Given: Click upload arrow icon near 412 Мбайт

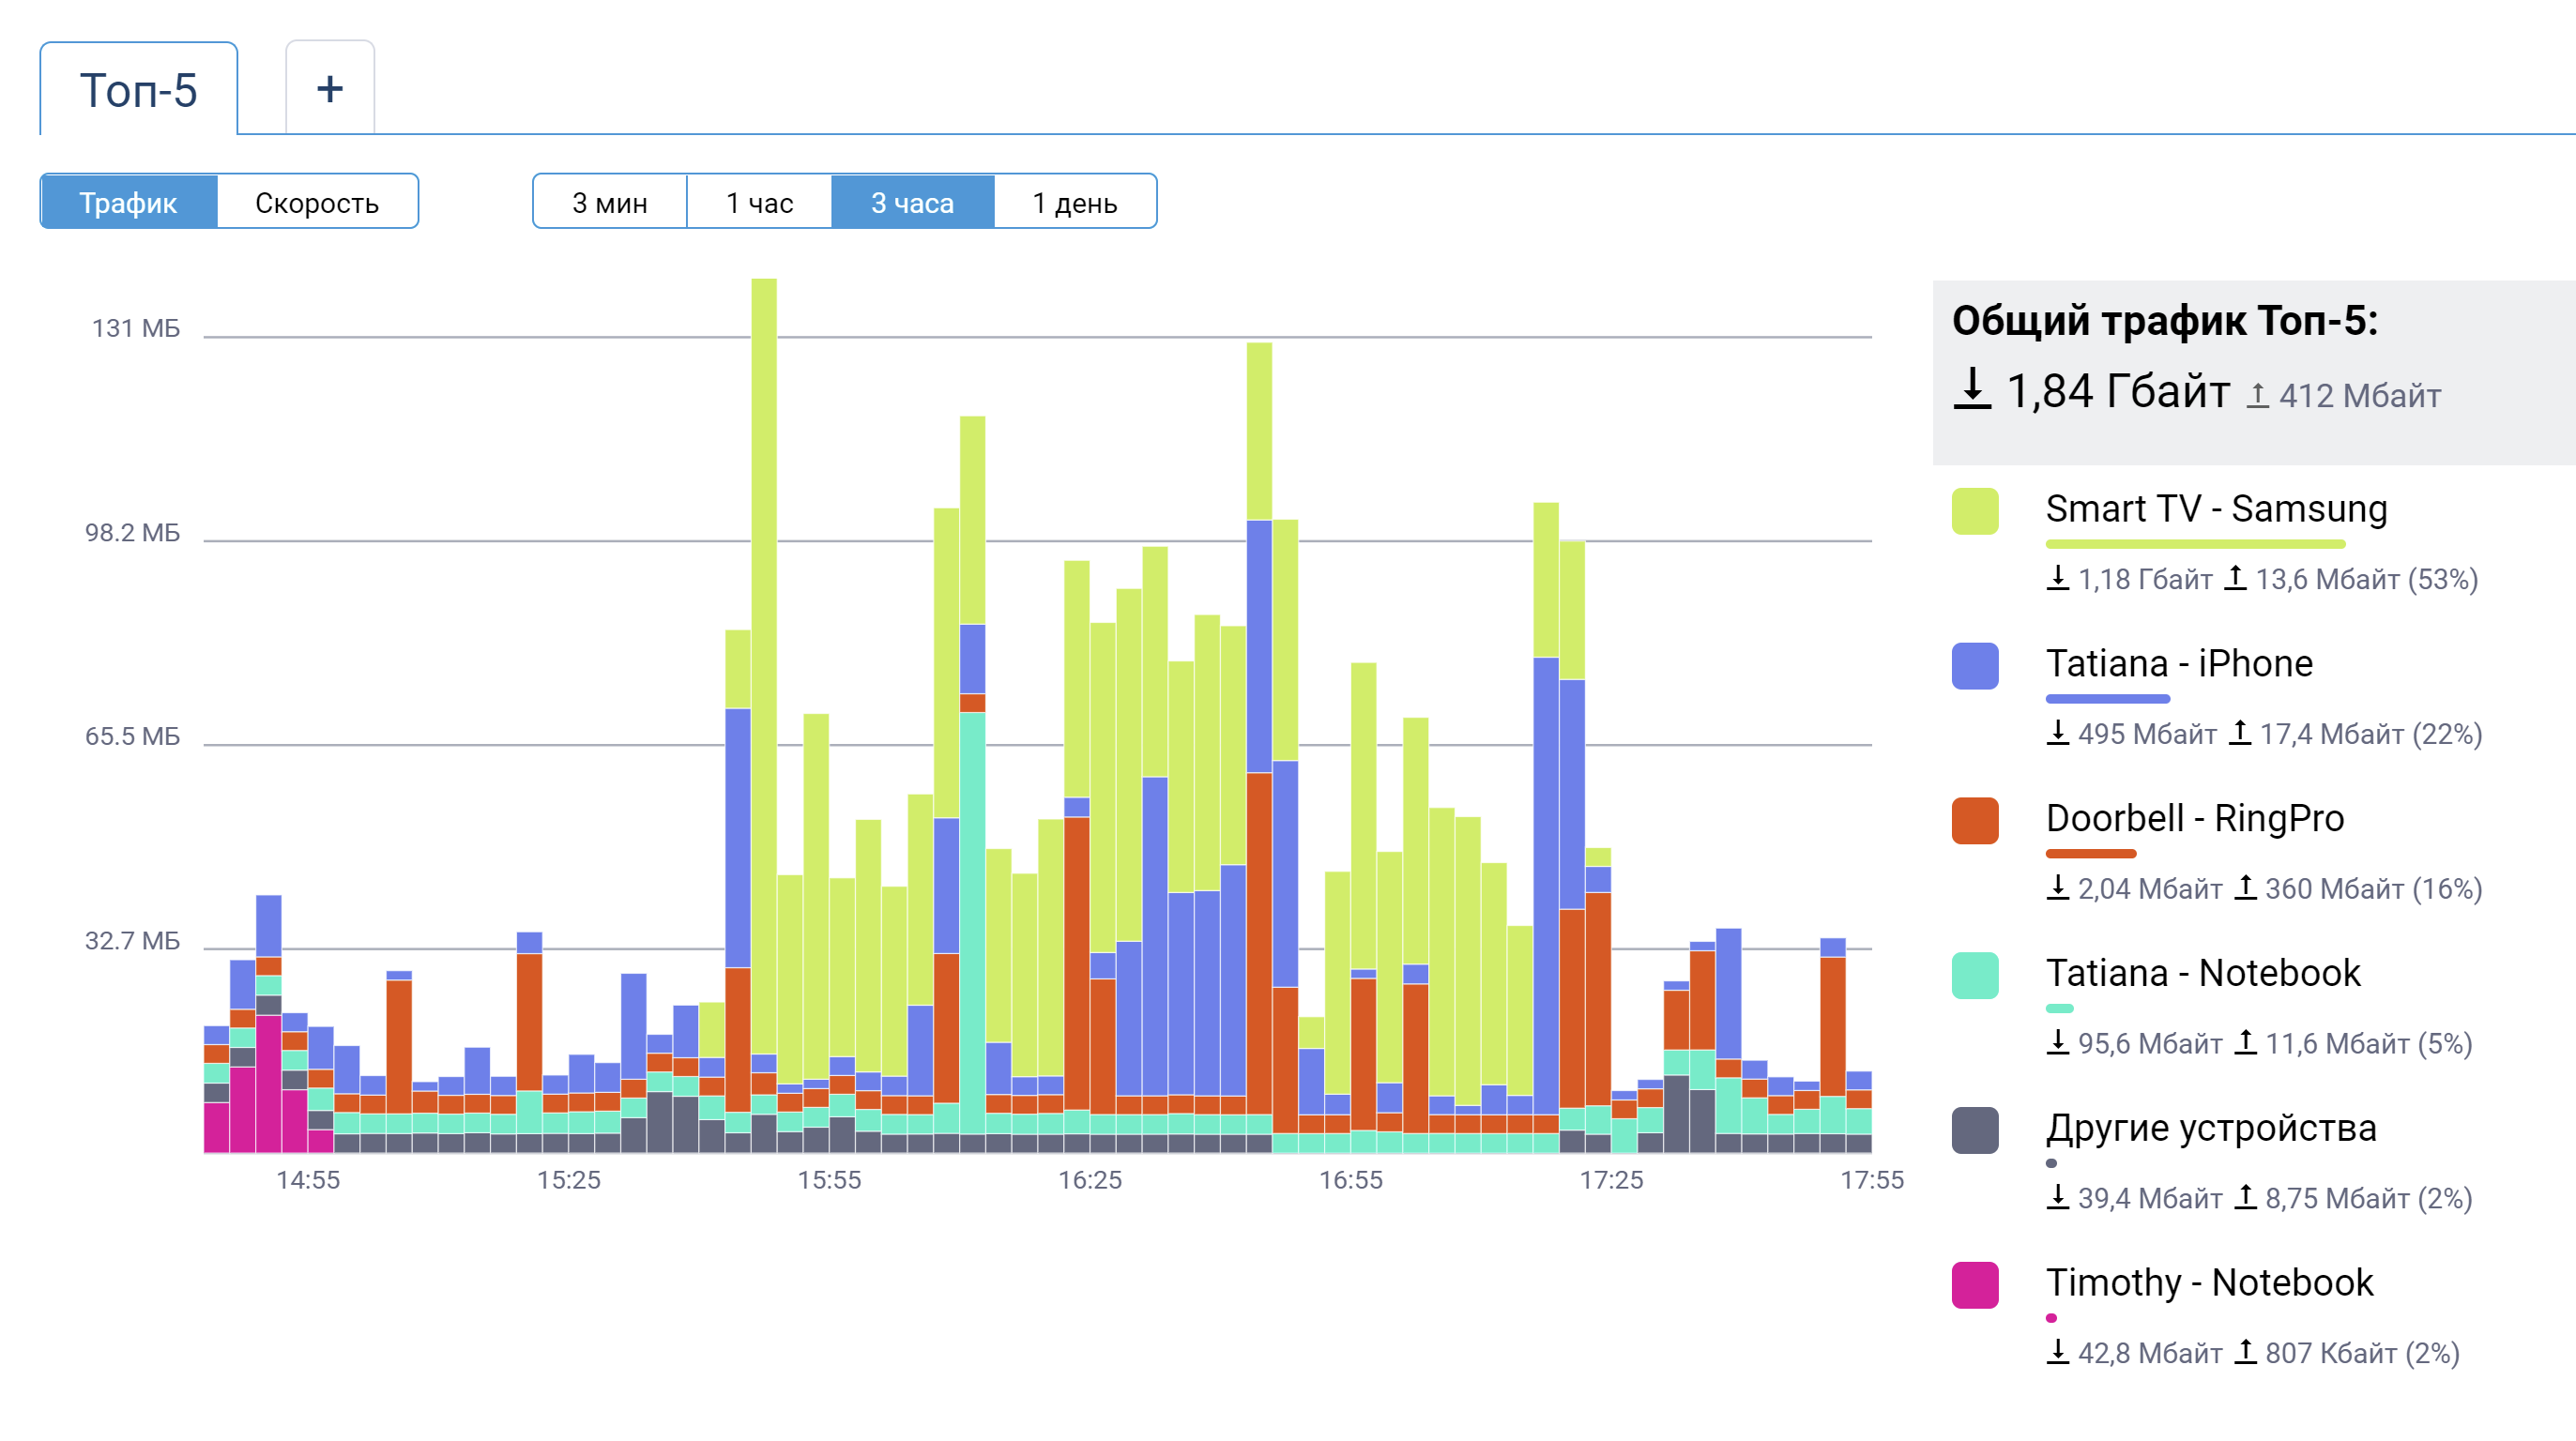Looking at the screenshot, I should (2257, 396).
